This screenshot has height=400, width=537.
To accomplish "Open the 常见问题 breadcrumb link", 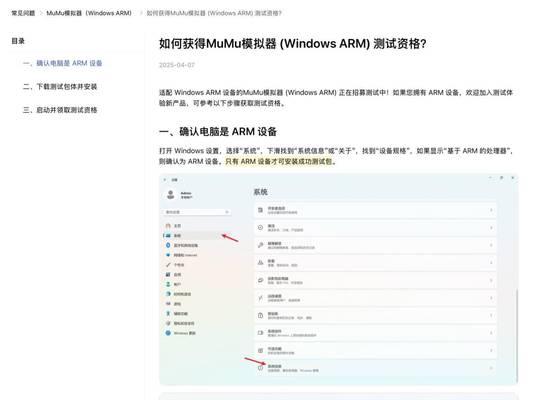I will coord(23,13).
